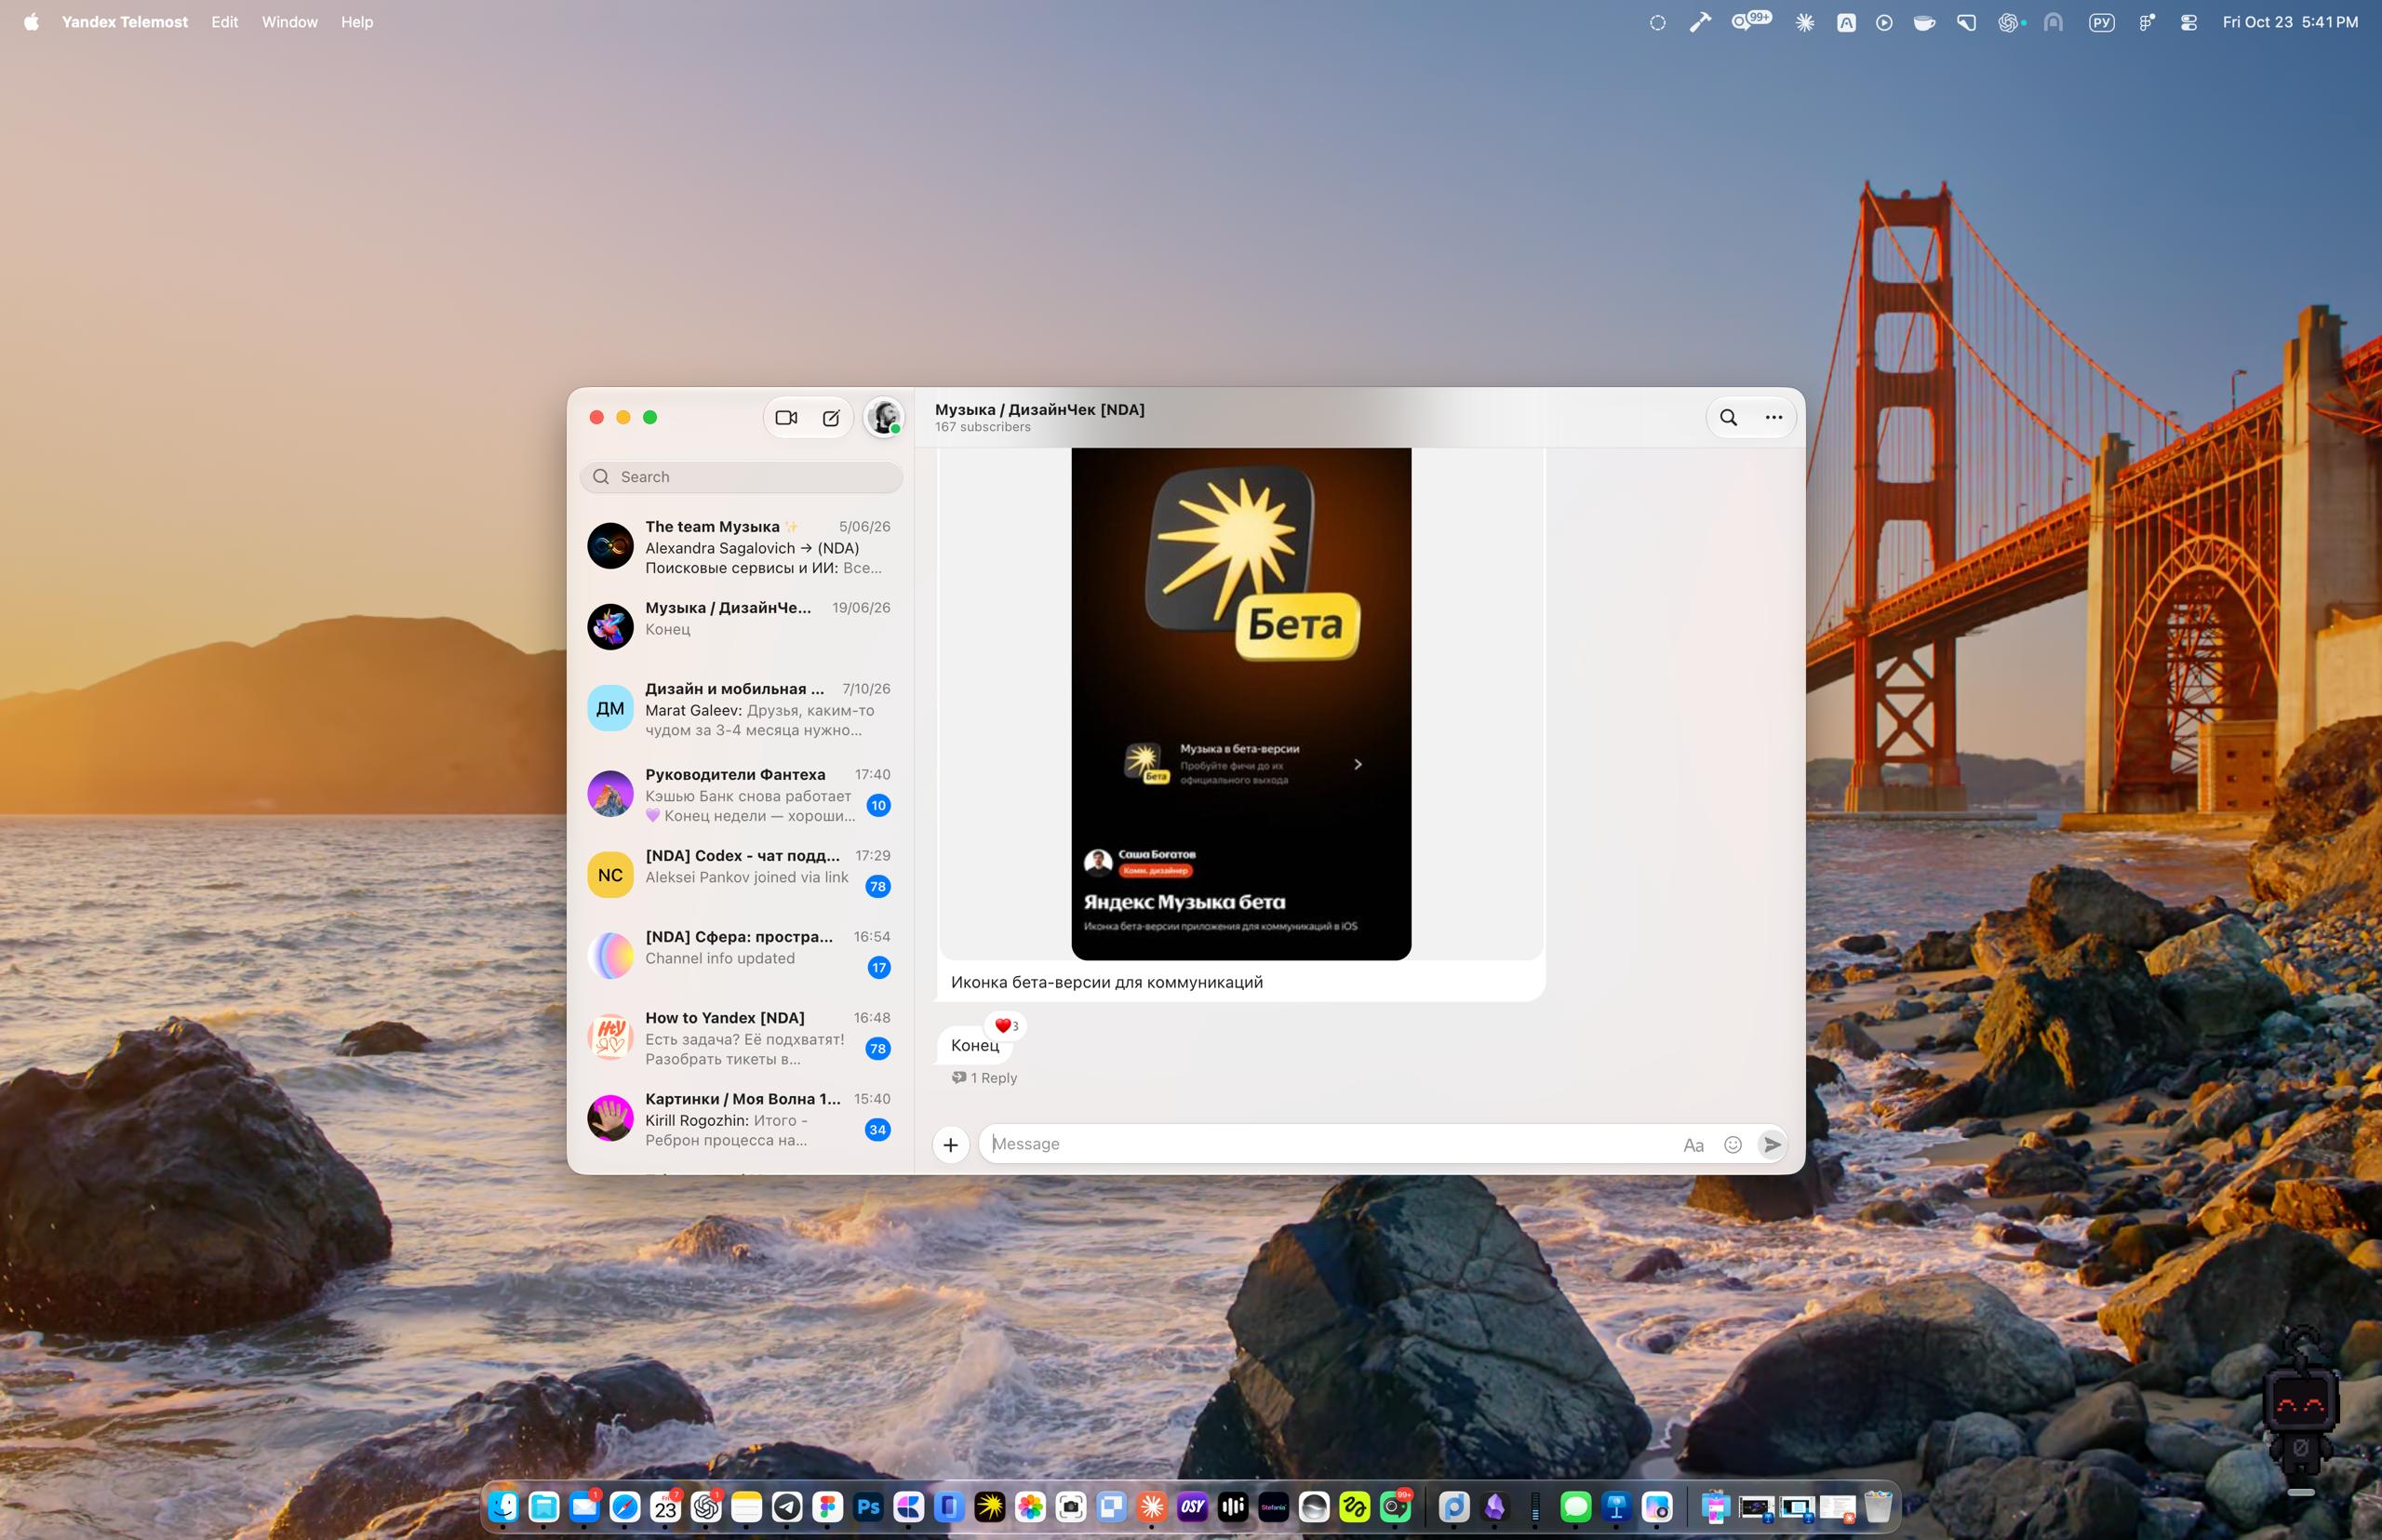The image size is (2382, 1540).
Task: Open the 1 Reply thread link
Action: click(985, 1078)
